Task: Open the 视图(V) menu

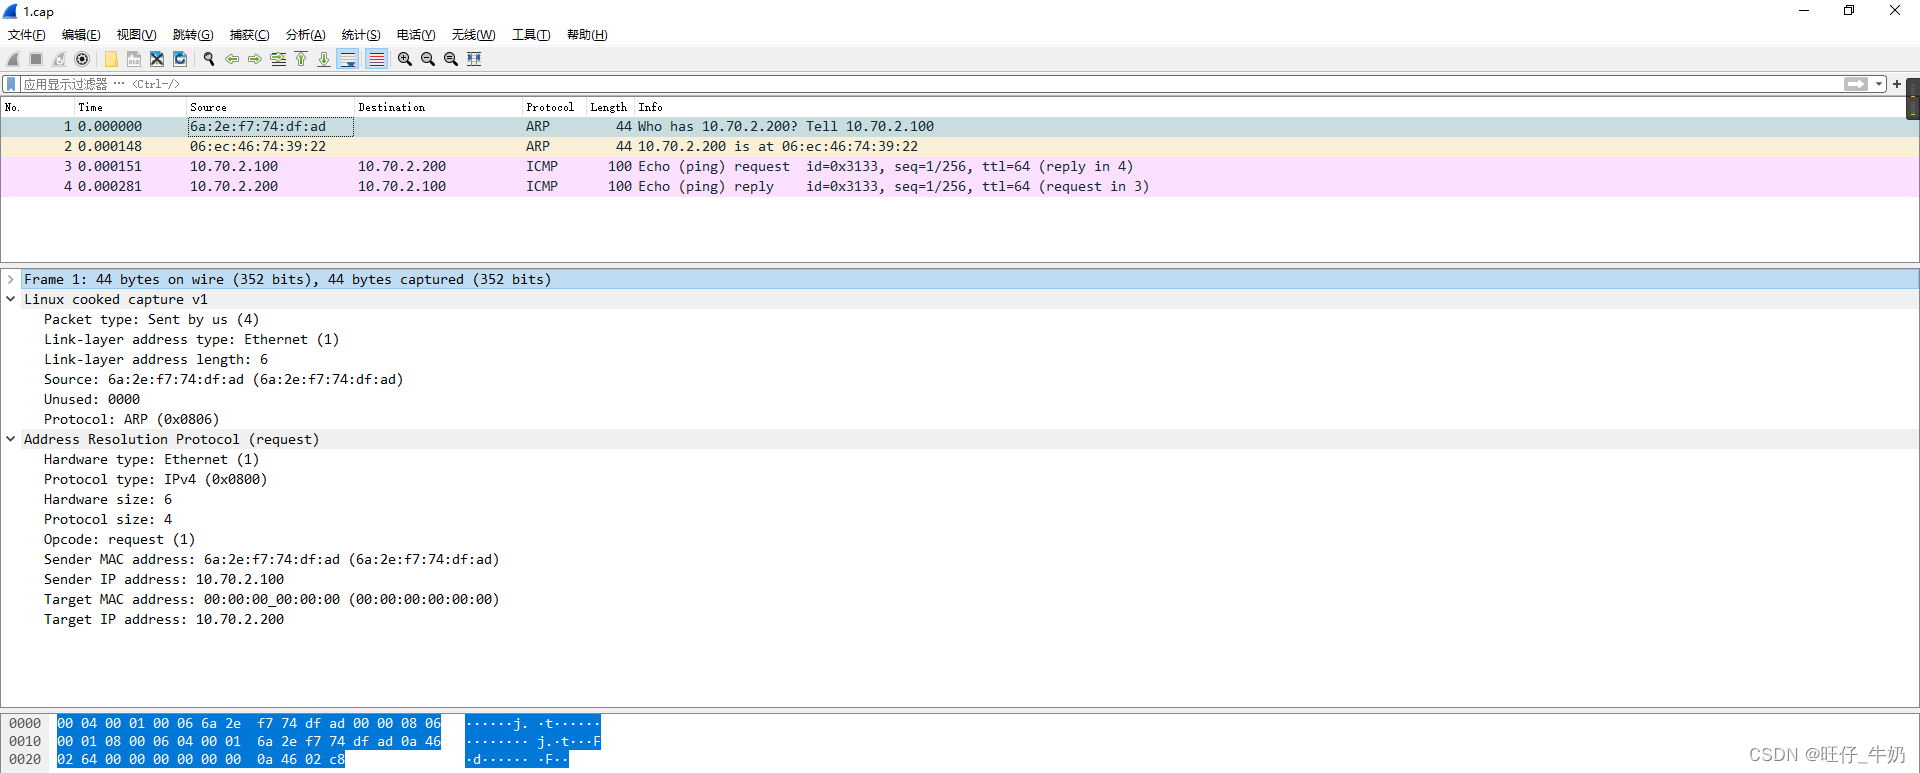Action: pos(136,35)
